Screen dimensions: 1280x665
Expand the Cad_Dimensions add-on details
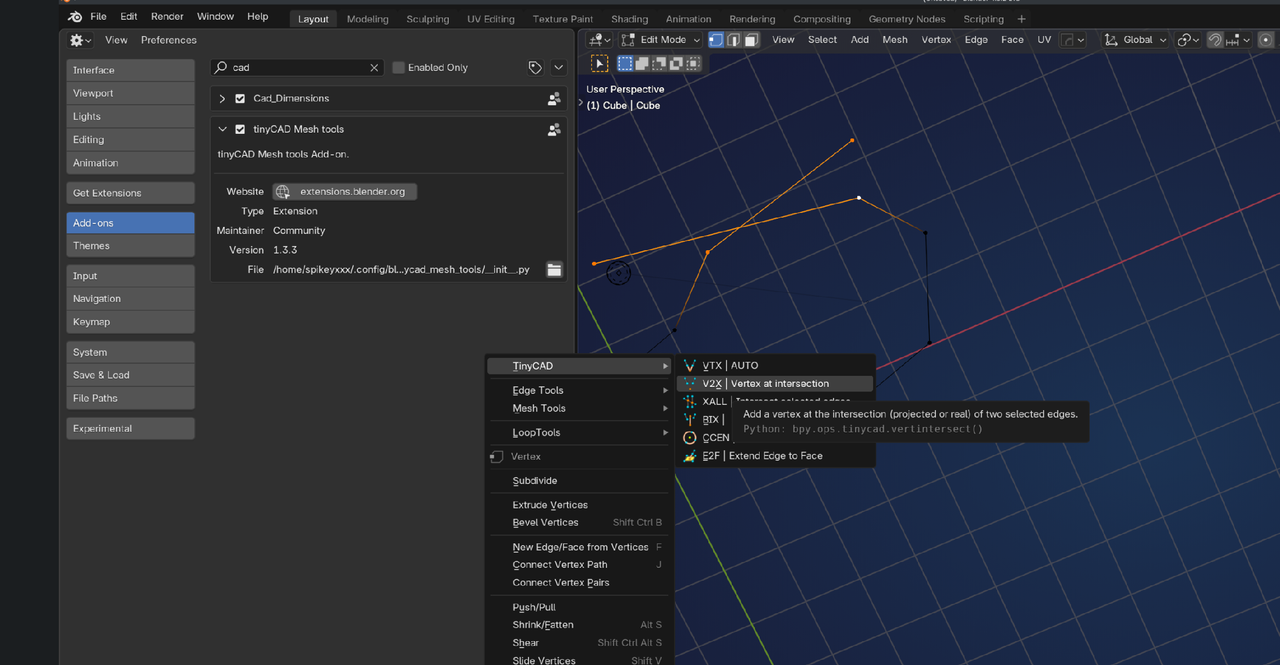(222, 99)
